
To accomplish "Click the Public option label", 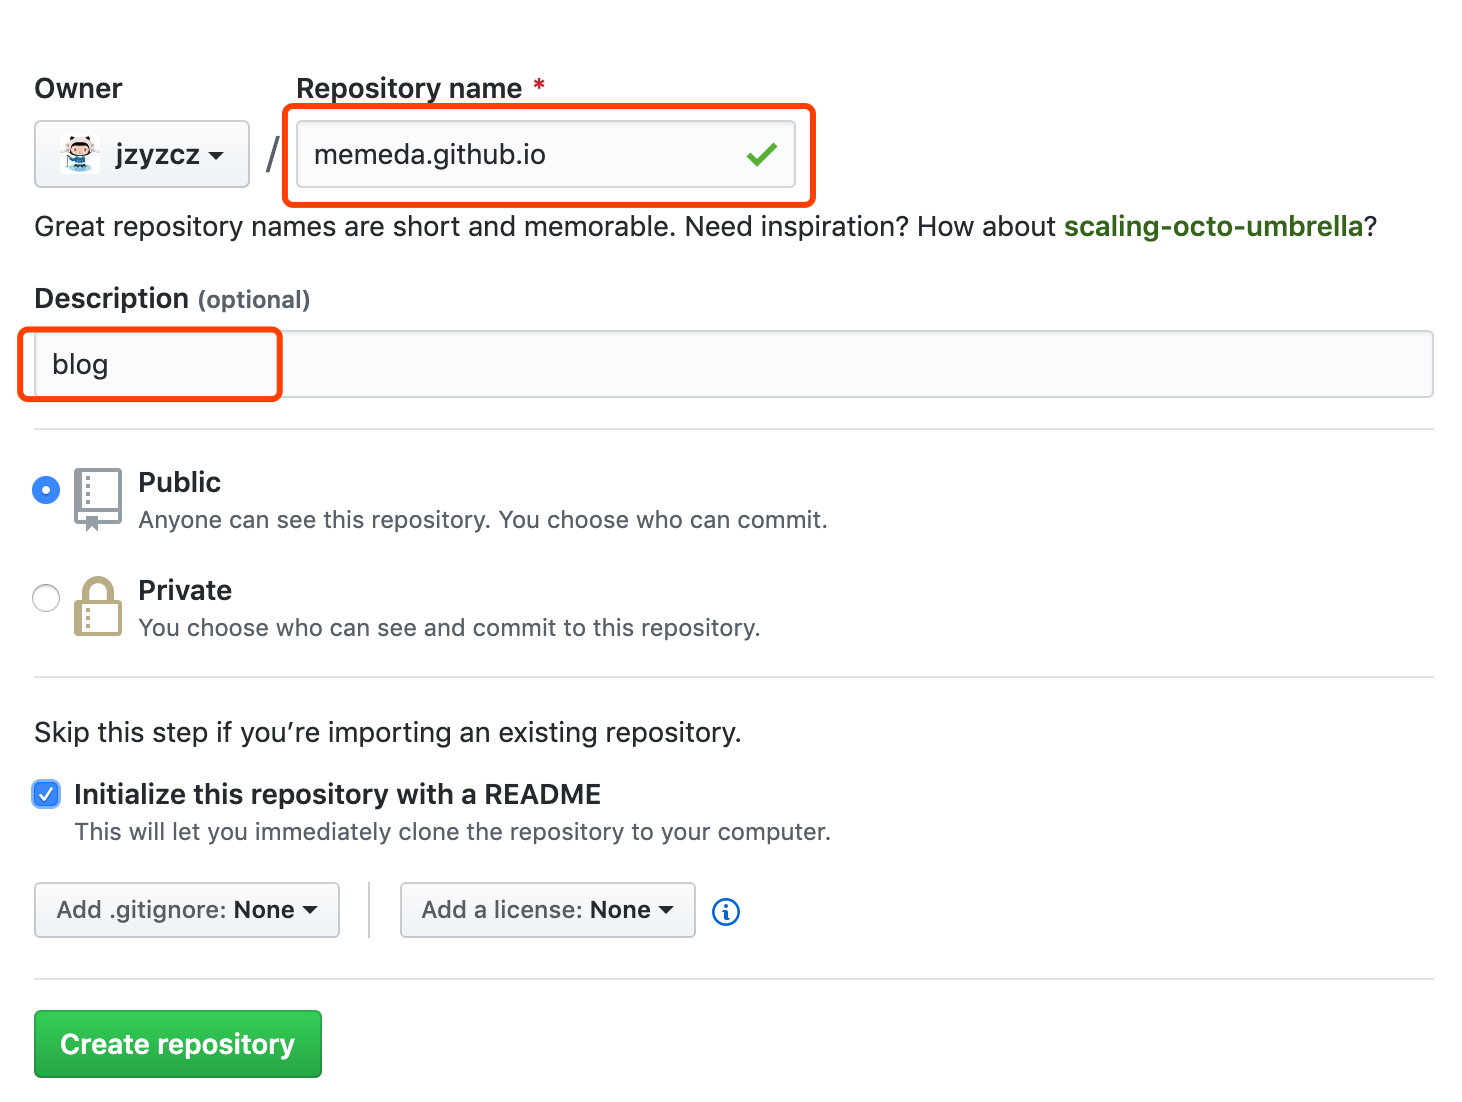I will (x=180, y=482).
